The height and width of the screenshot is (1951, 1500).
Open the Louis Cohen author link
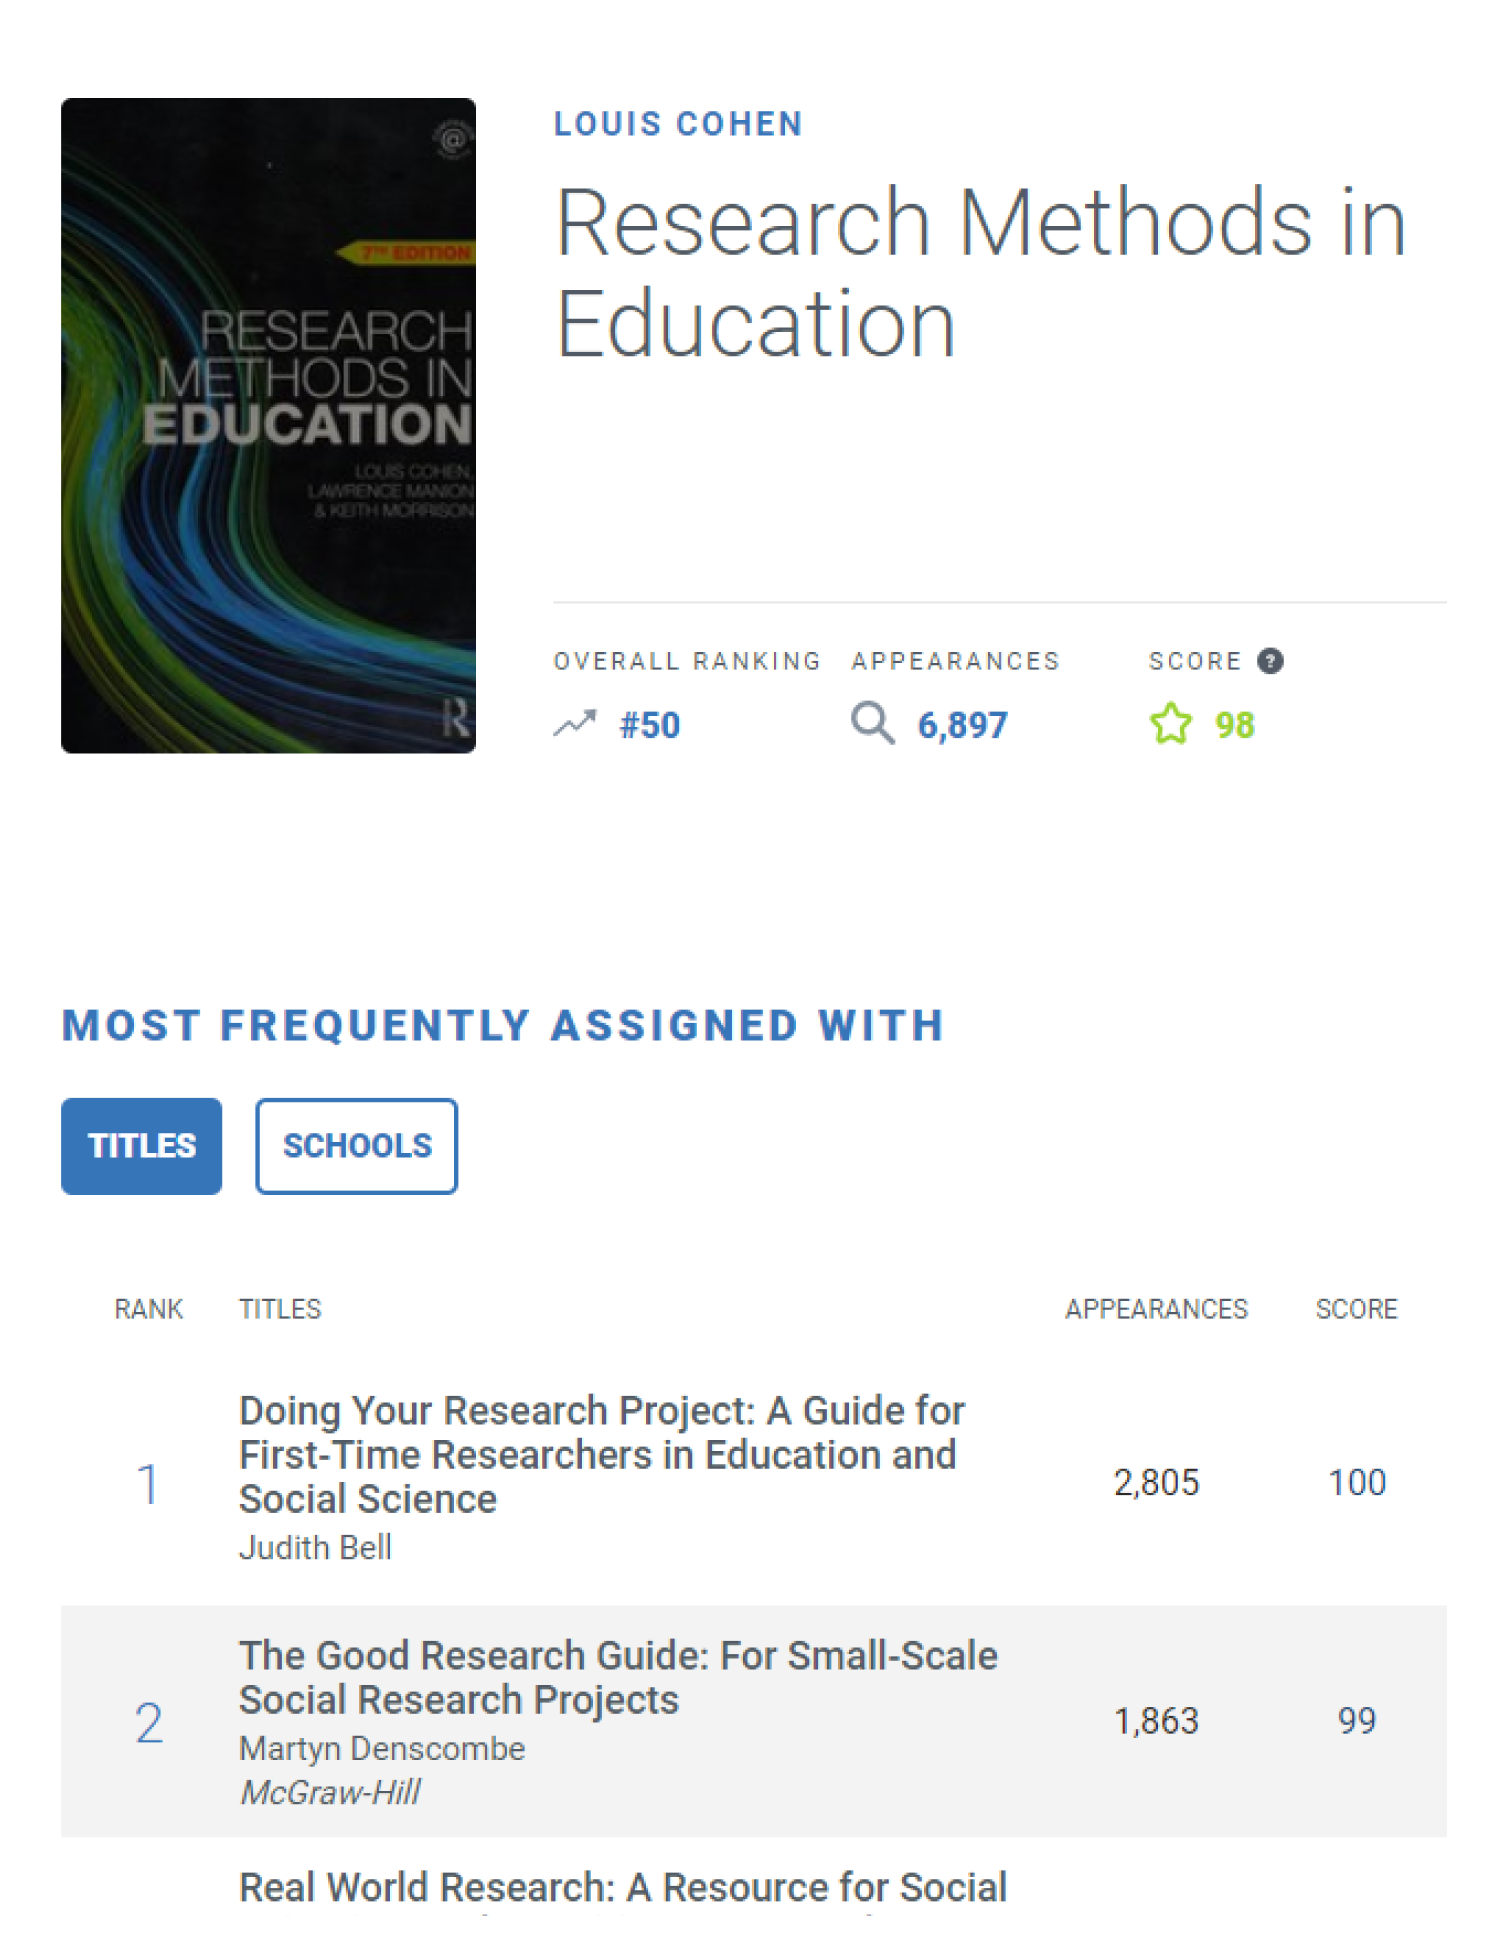coord(678,124)
